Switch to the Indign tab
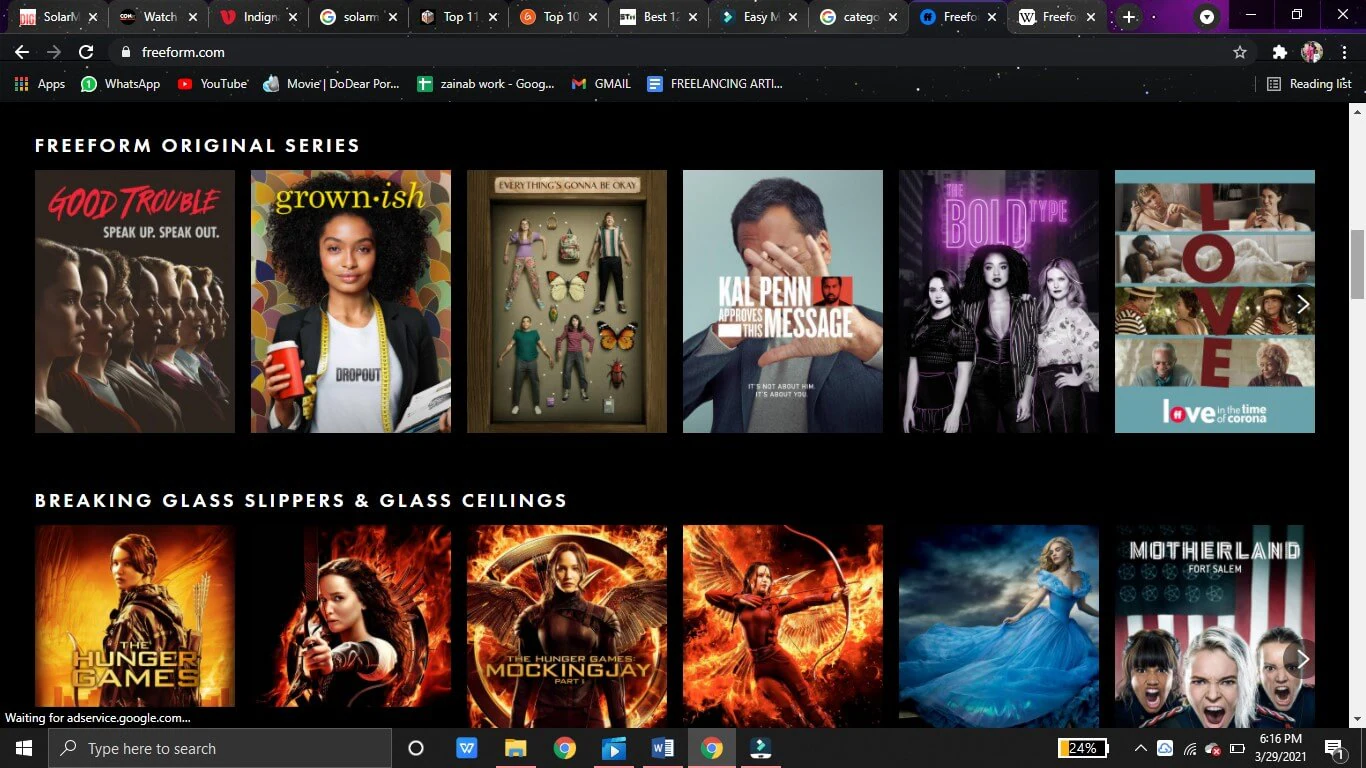The width and height of the screenshot is (1366, 768). point(258,17)
